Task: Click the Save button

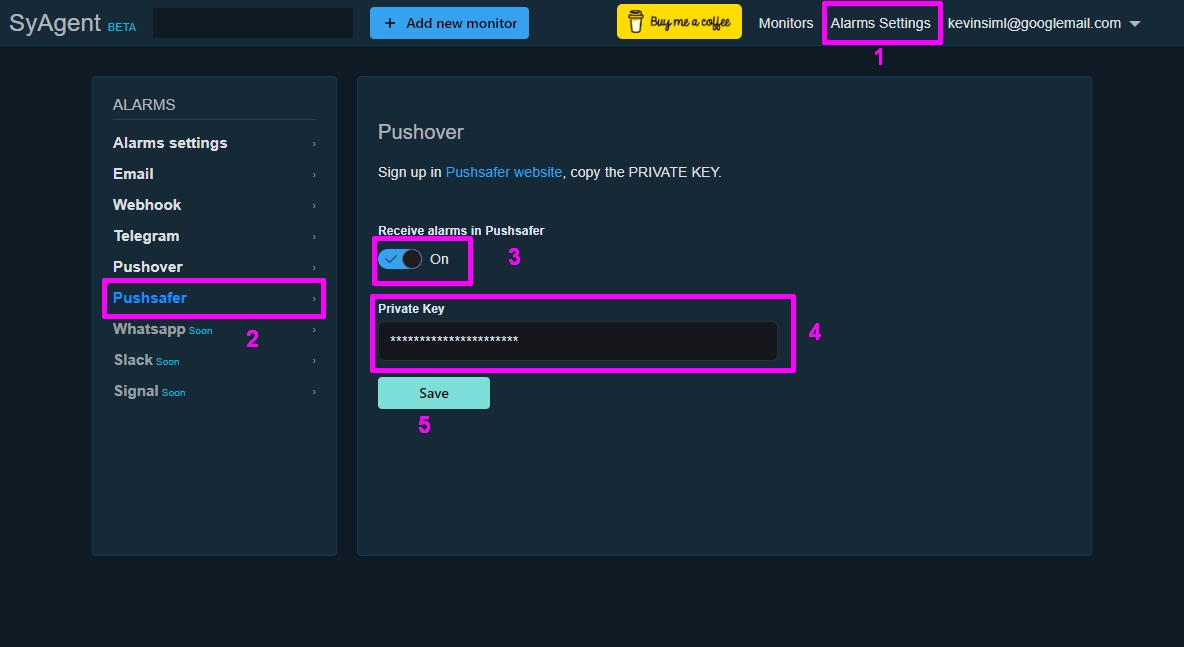Action: point(433,393)
